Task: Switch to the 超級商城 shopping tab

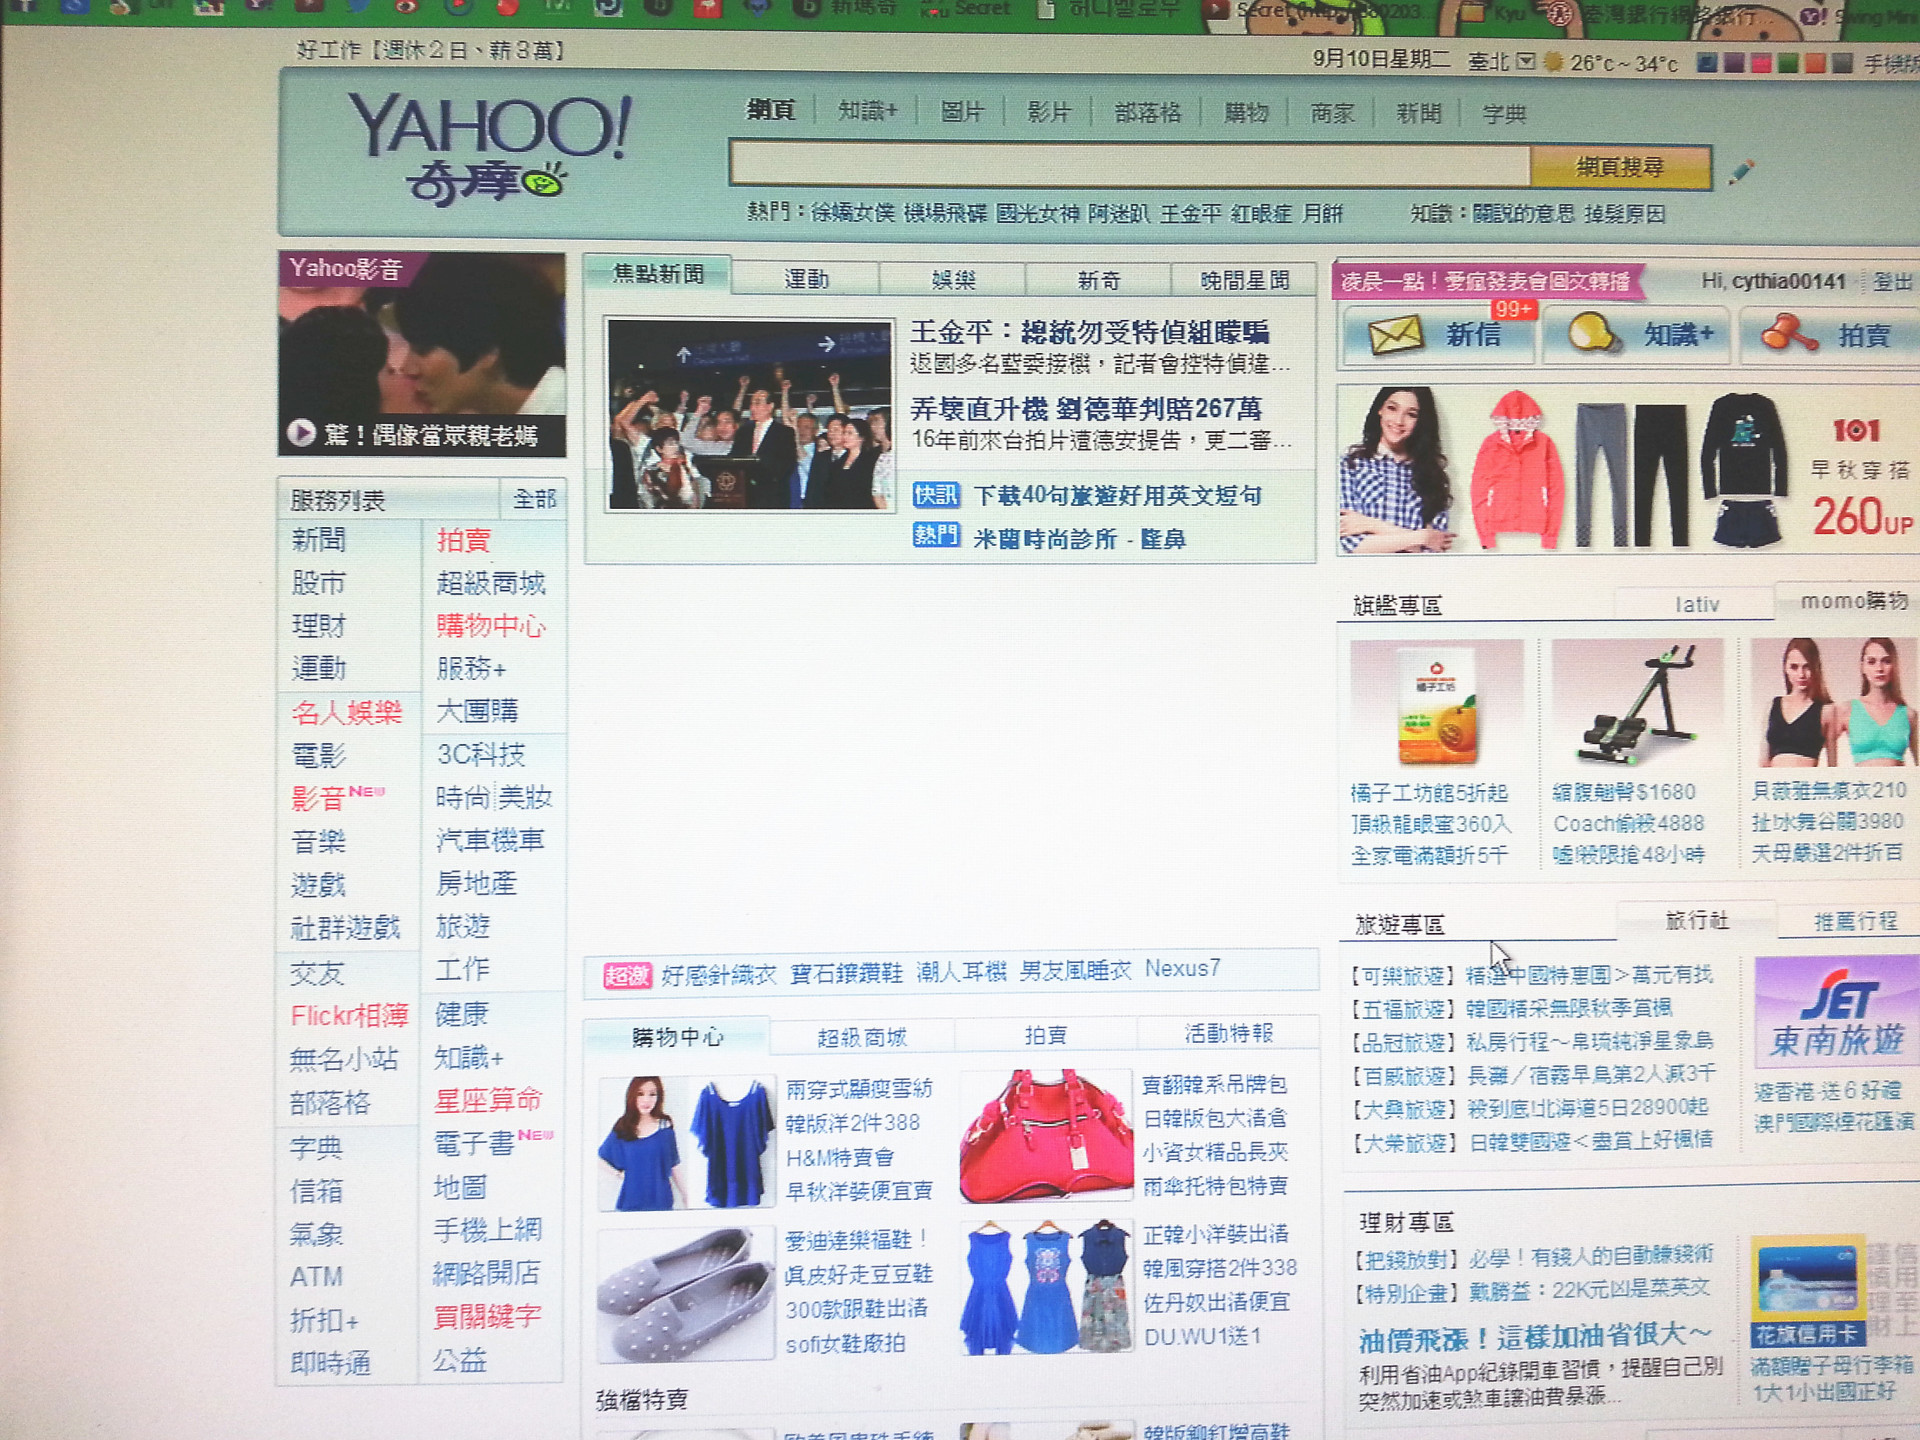Action: 862,1037
